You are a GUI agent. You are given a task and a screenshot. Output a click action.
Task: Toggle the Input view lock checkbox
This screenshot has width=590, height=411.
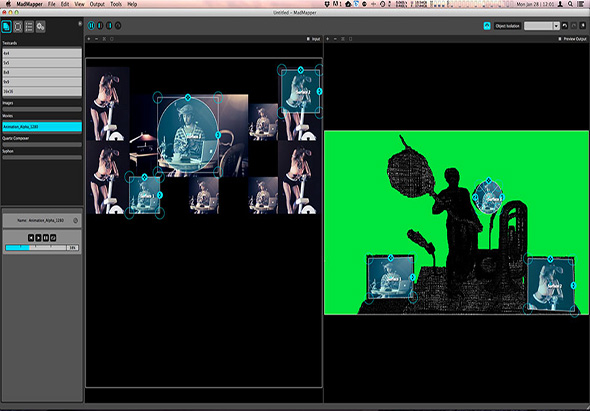[x=308, y=39]
